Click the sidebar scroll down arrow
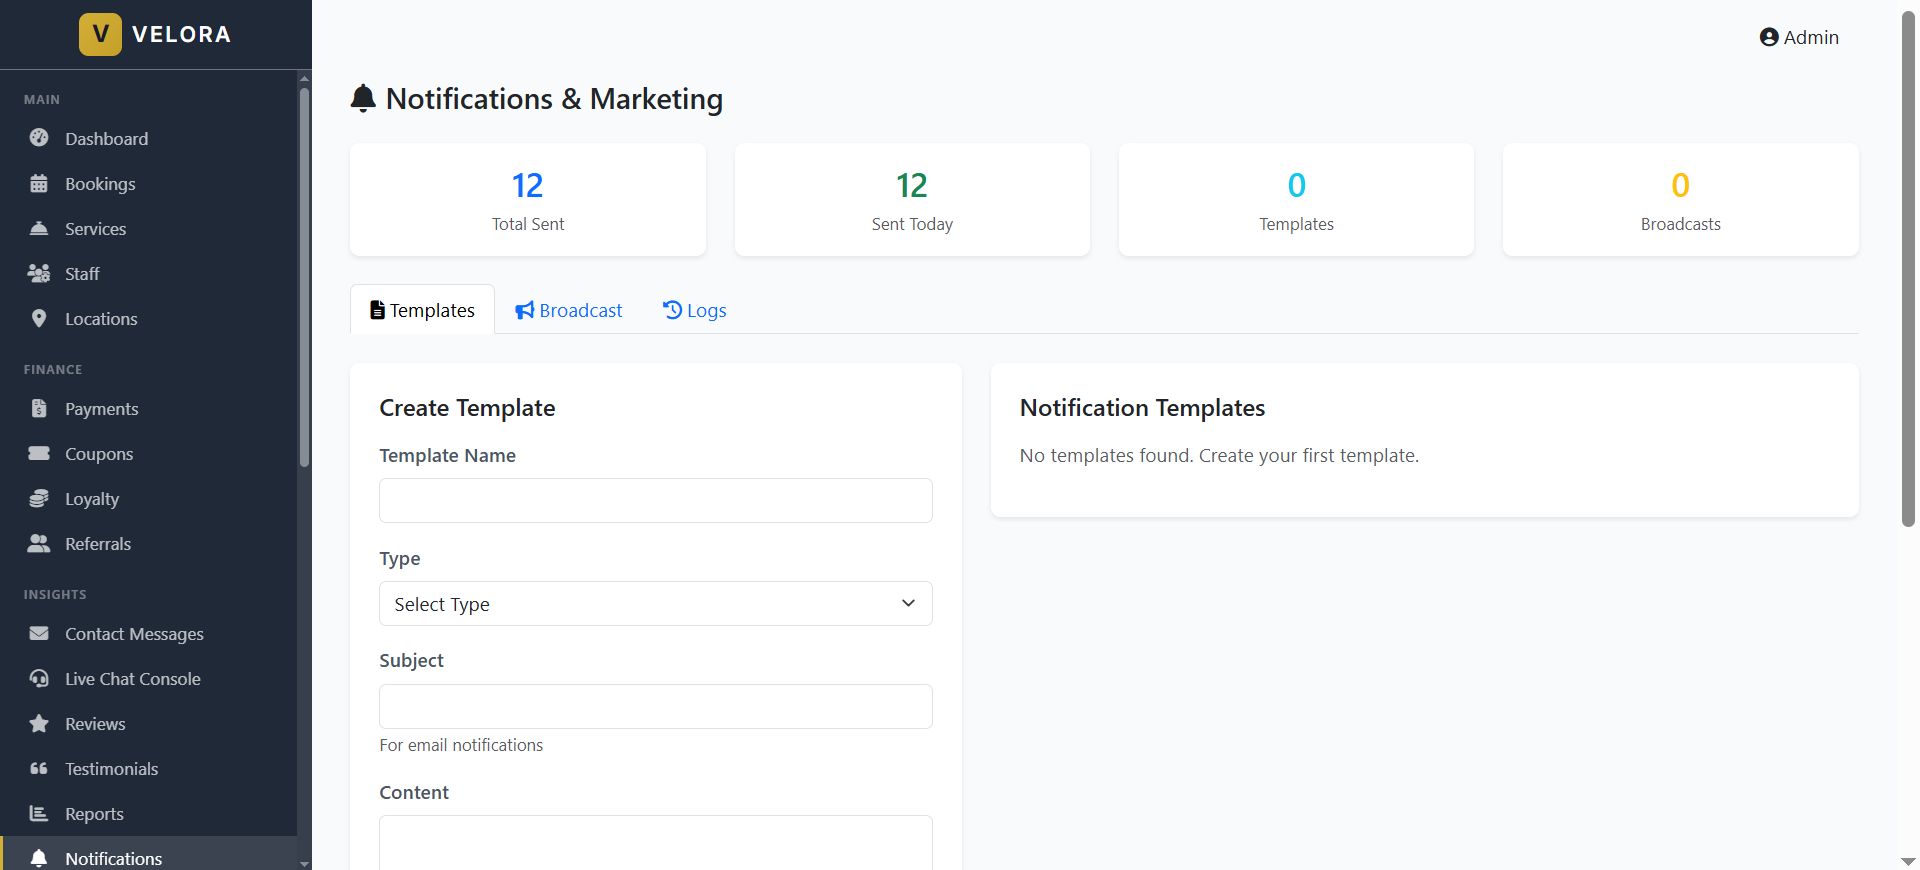Viewport: 1920px width, 870px height. click(304, 862)
